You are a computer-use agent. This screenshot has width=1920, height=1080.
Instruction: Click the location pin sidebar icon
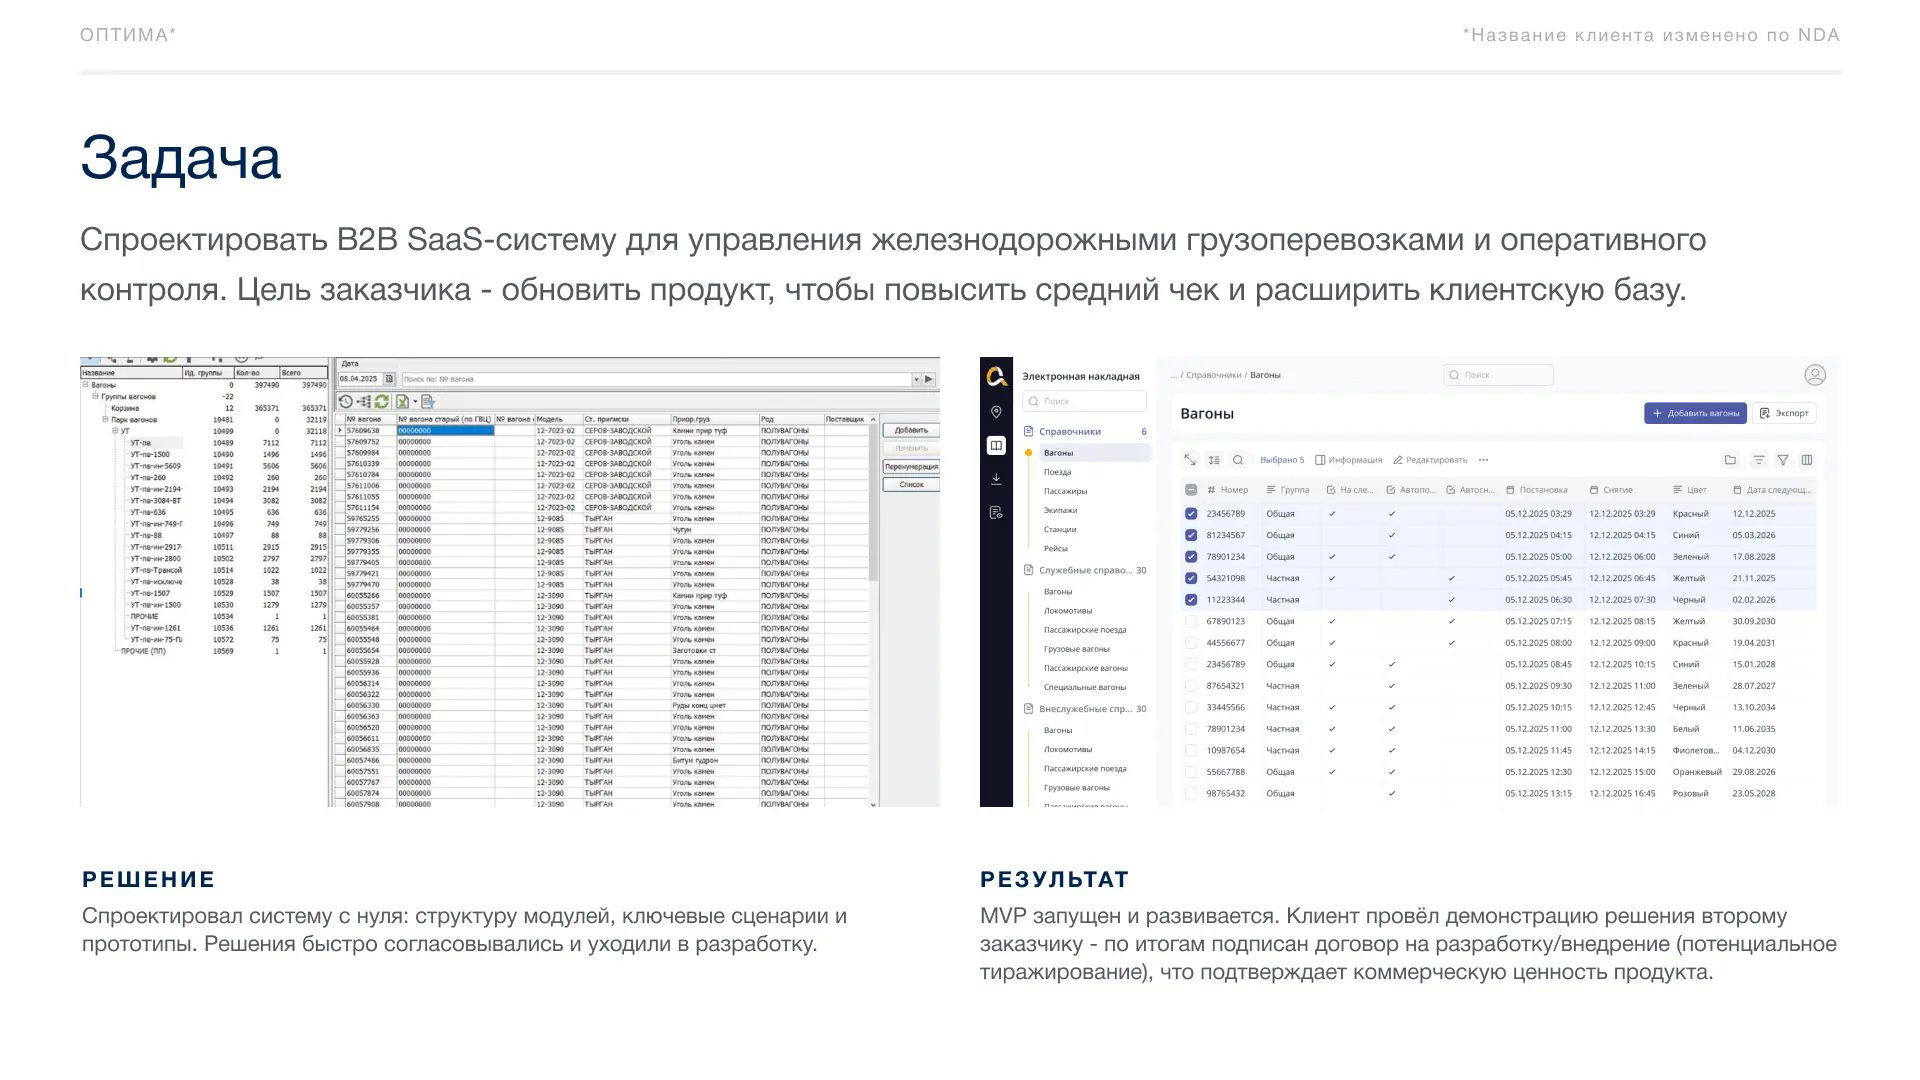[x=996, y=412]
